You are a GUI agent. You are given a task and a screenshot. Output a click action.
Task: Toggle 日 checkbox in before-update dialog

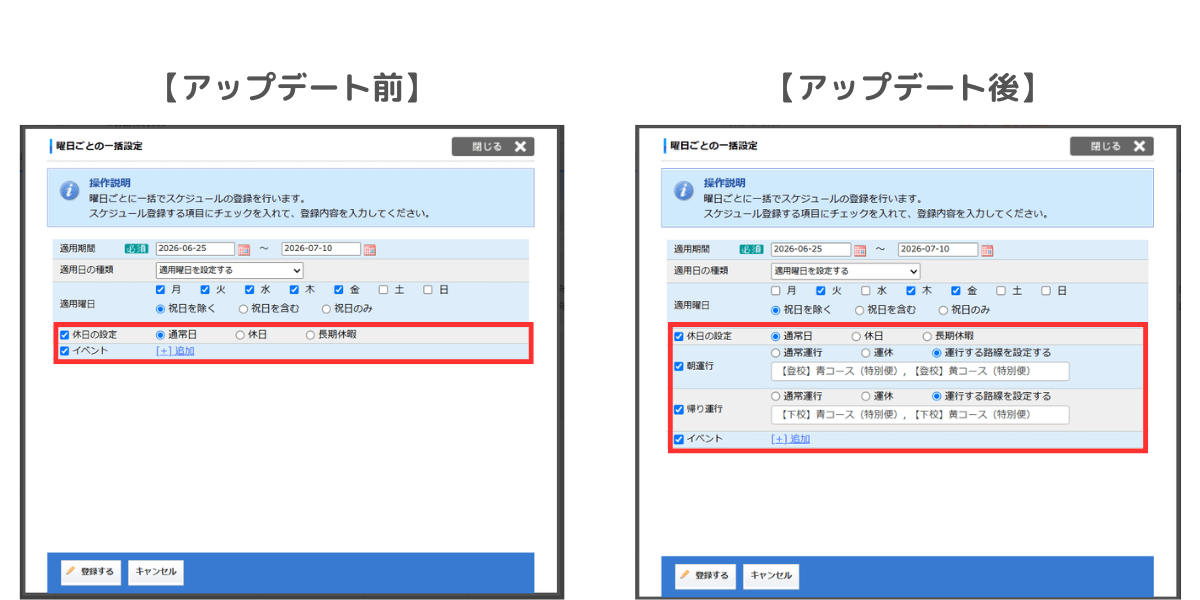coord(428,290)
